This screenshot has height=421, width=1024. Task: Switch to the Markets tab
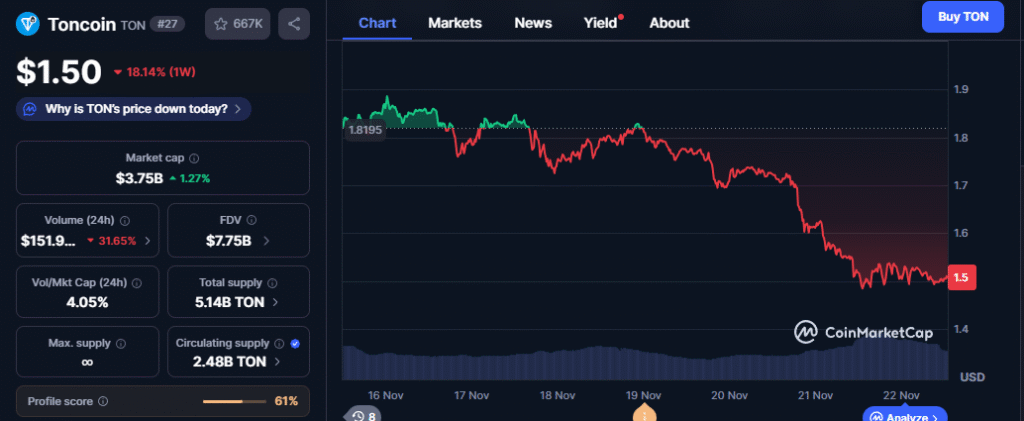point(454,22)
